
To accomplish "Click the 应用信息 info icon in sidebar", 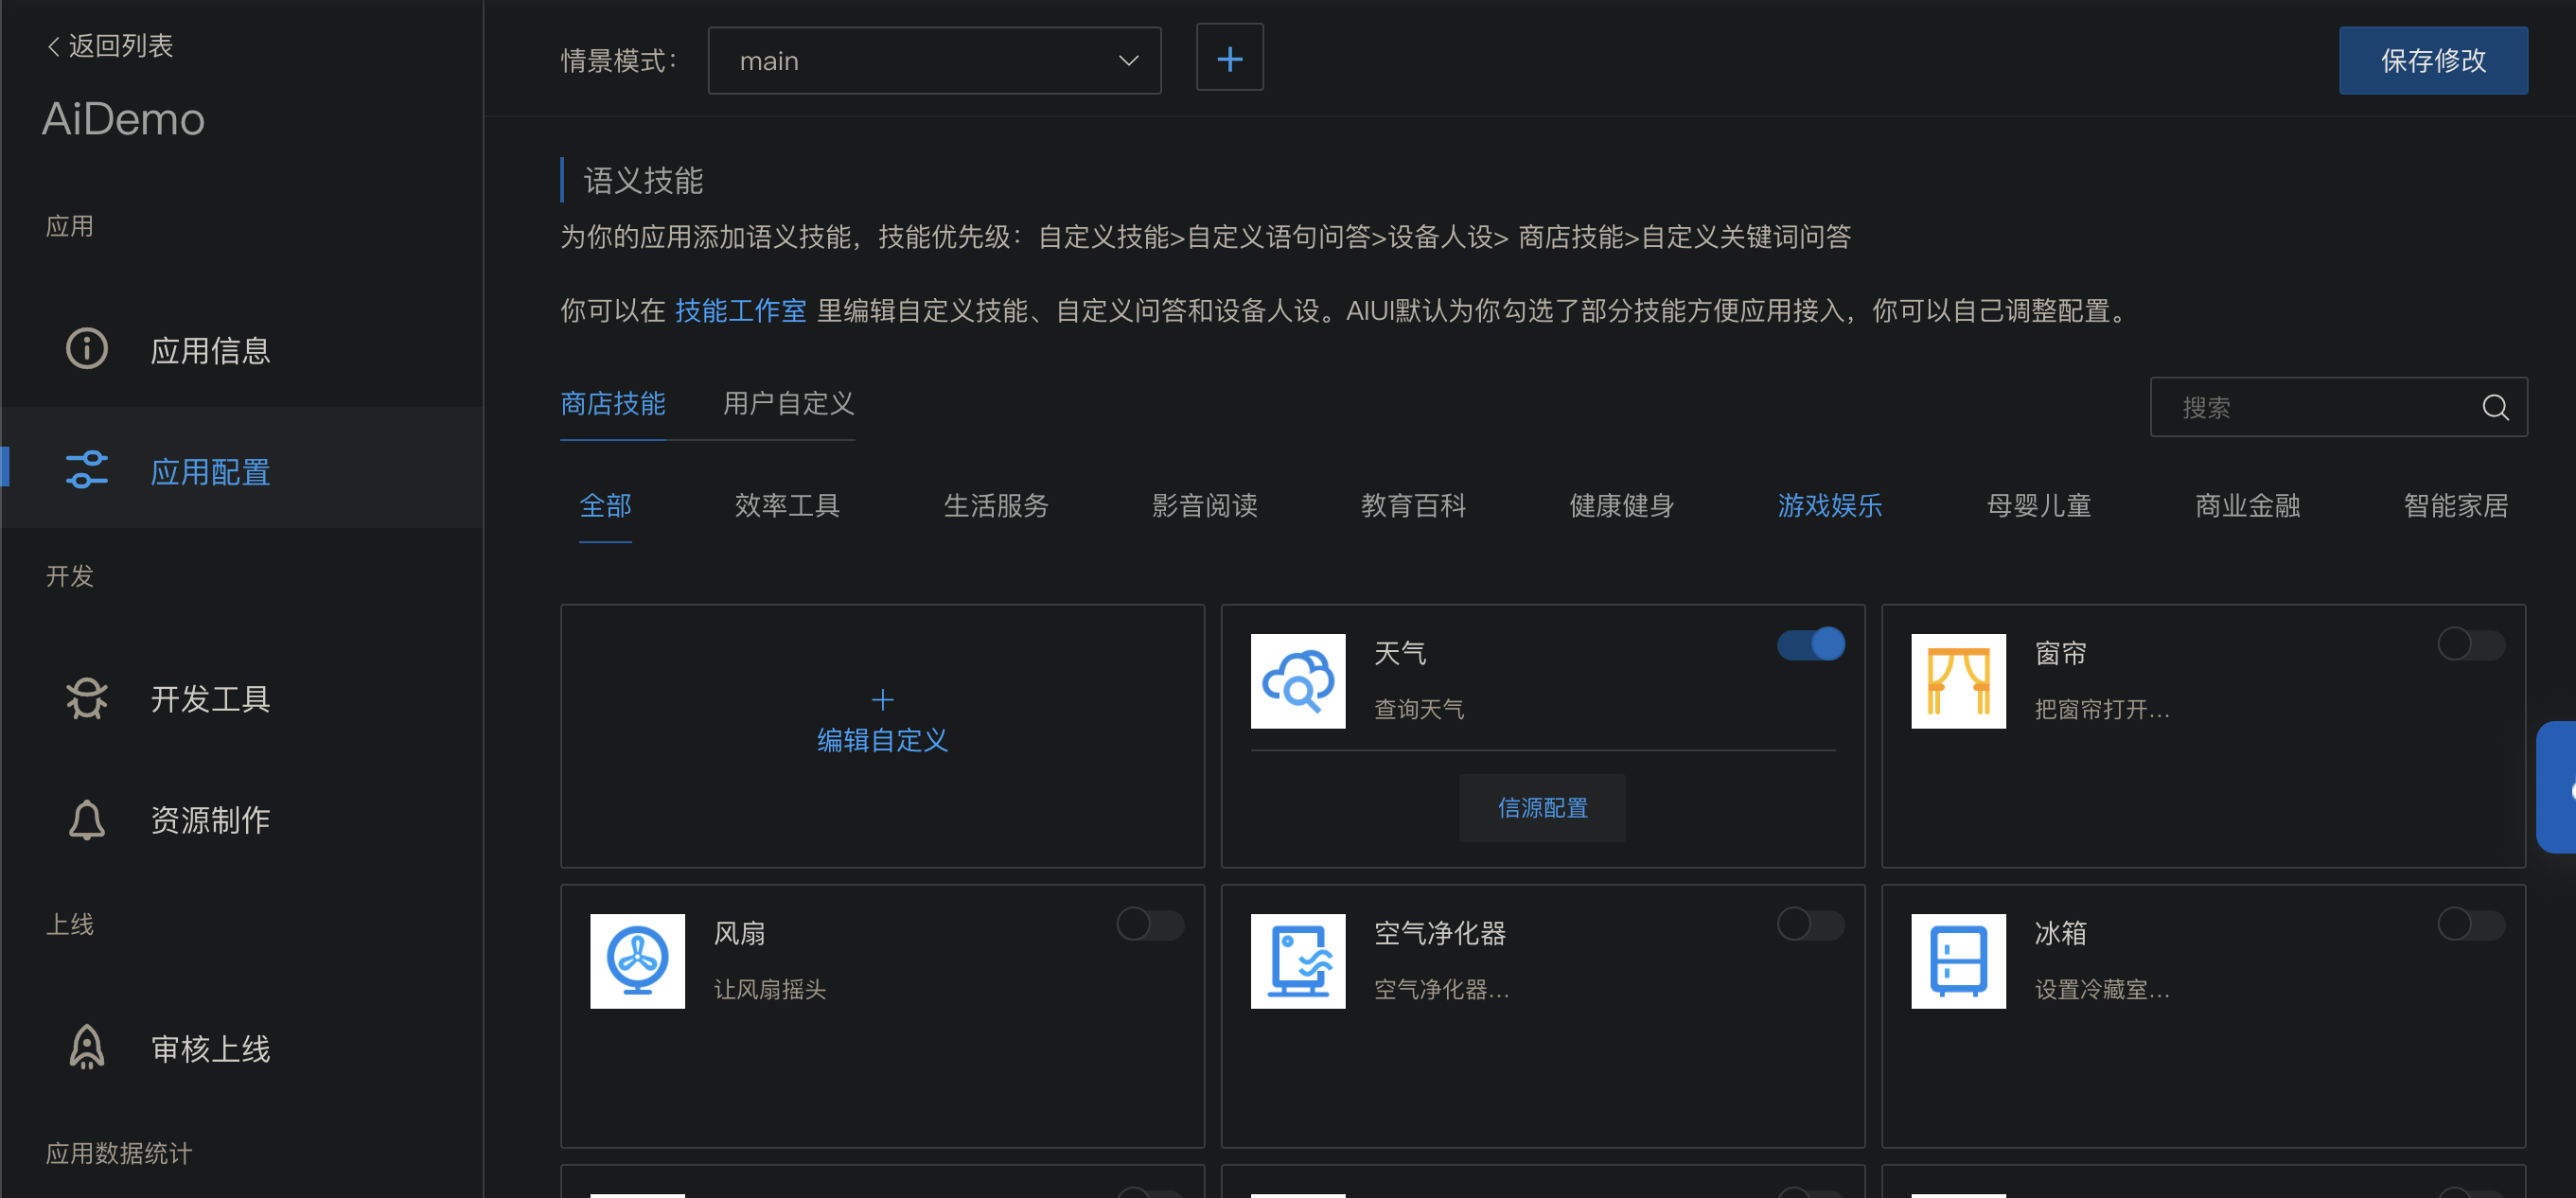I will 87,348.
